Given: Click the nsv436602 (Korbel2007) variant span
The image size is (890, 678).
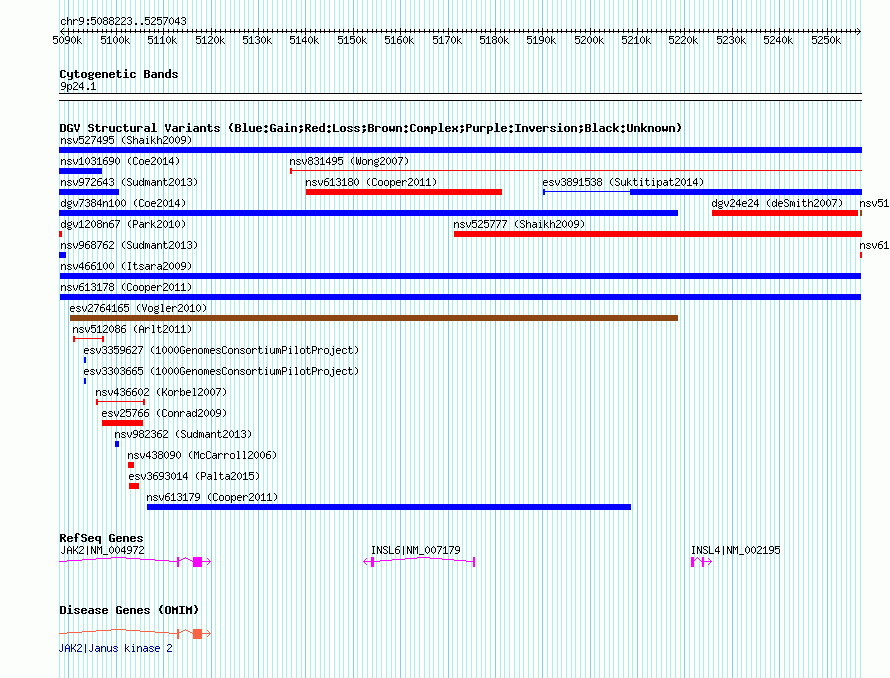Looking at the screenshot, I should coord(120,402).
